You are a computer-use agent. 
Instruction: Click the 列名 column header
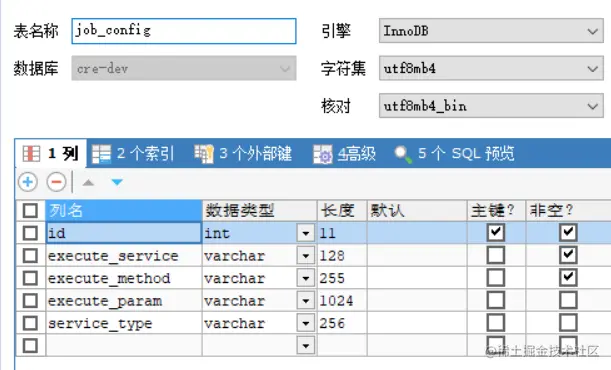[124, 211]
